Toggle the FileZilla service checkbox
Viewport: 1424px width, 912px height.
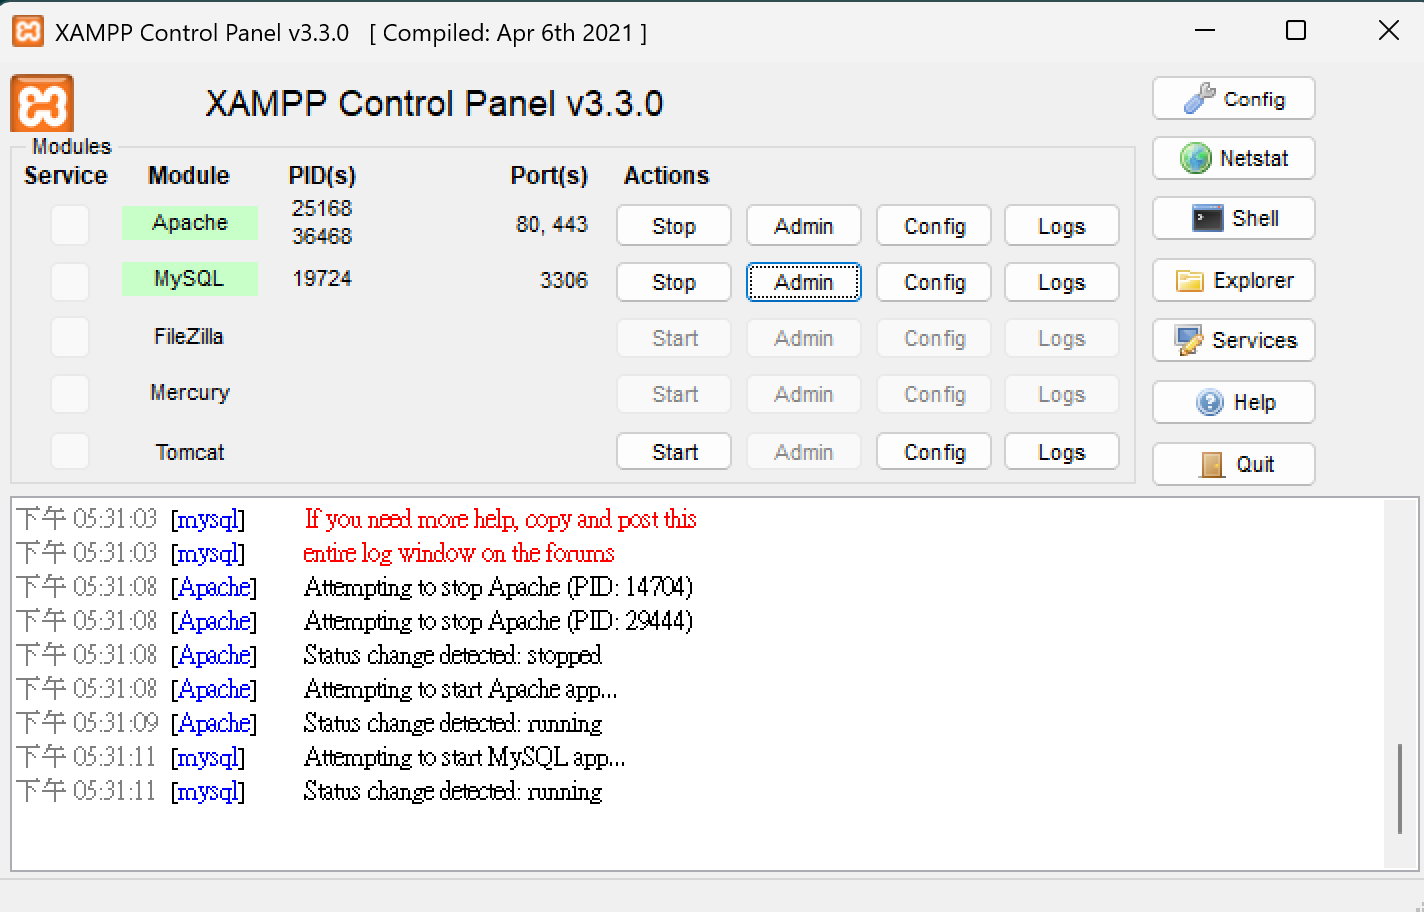(x=70, y=337)
